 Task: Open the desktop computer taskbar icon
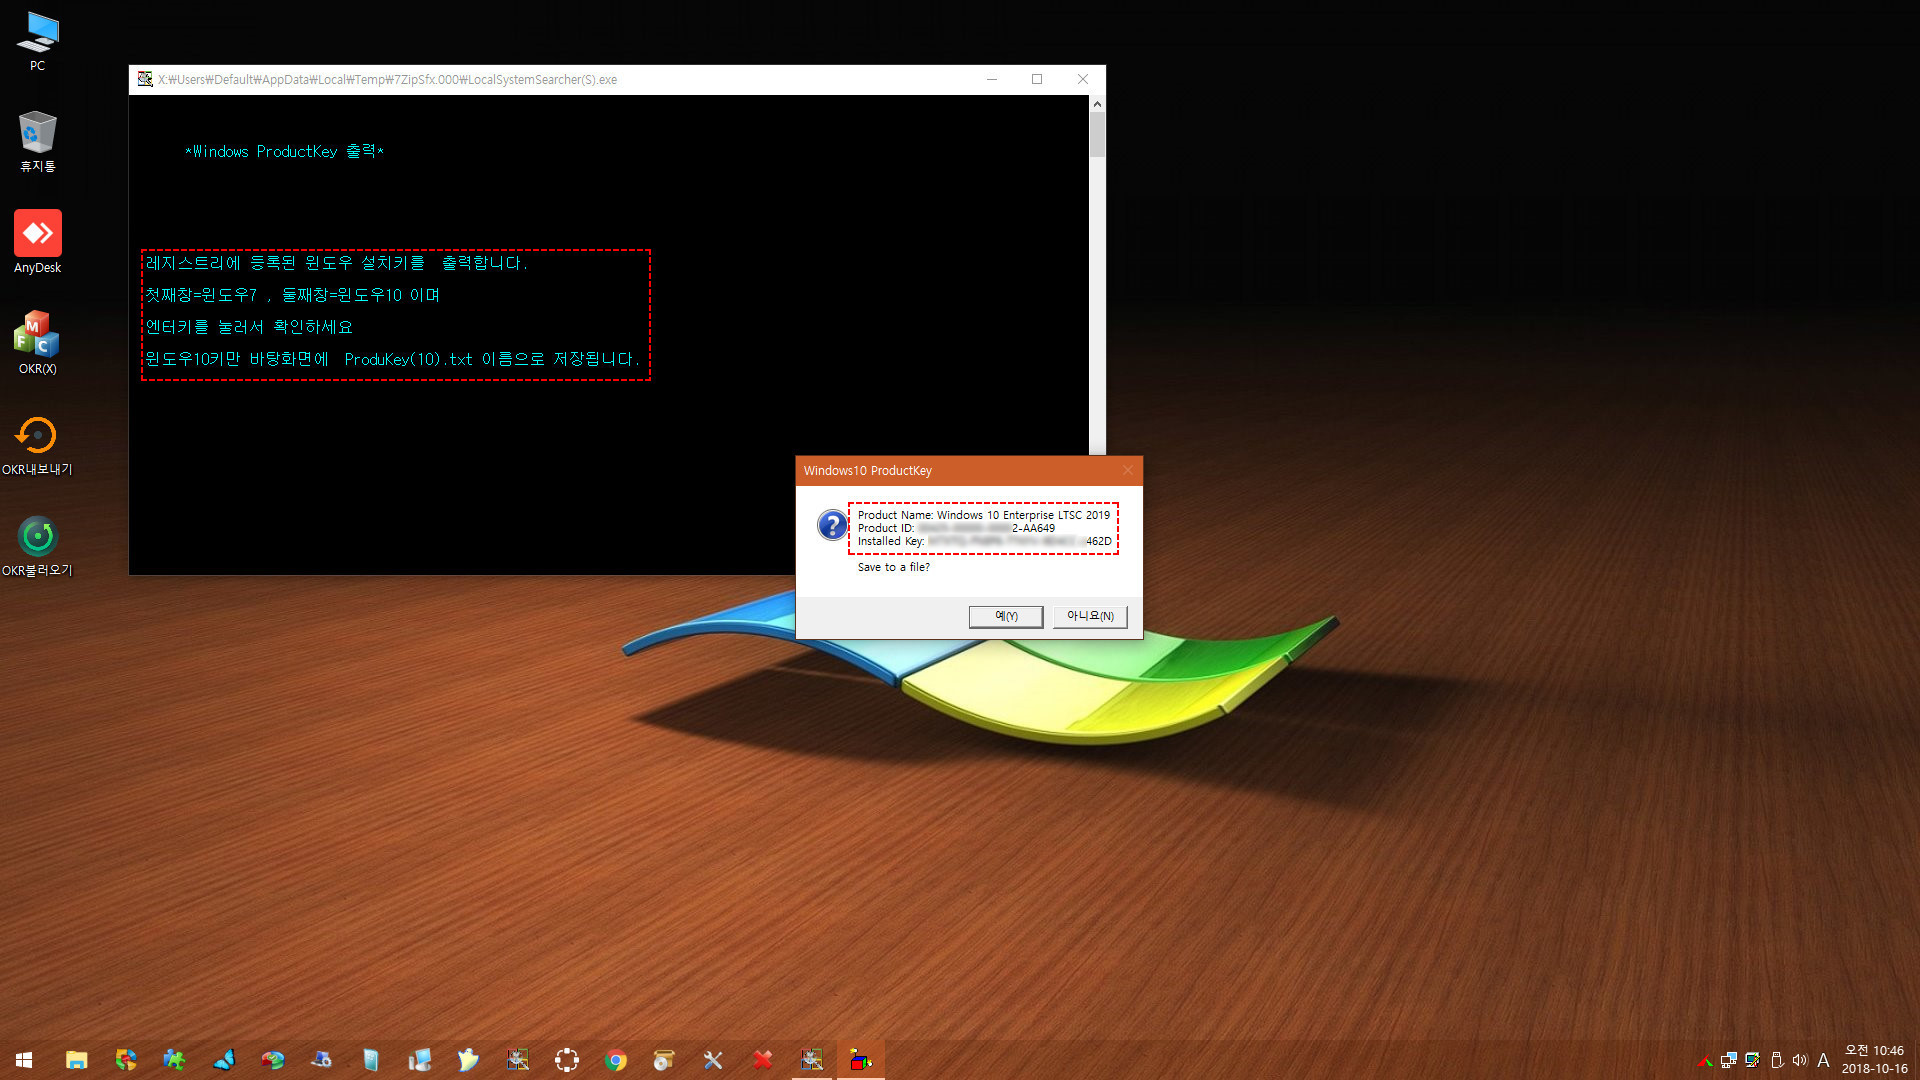pos(420,1060)
